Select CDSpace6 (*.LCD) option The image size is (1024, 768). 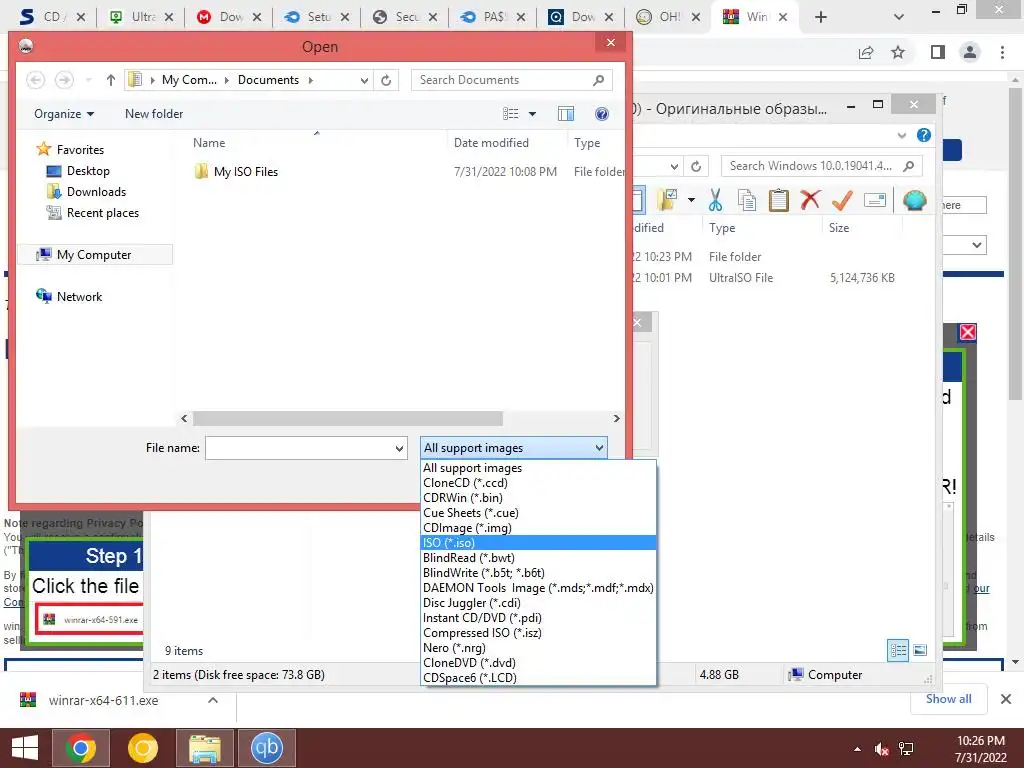pyautogui.click(x=538, y=678)
